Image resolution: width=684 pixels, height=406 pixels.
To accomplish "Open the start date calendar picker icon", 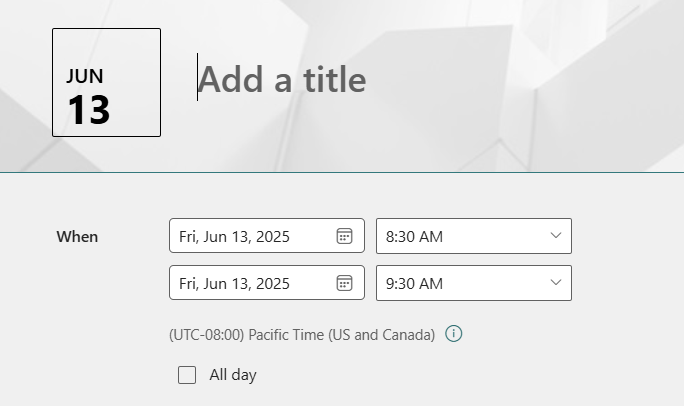I will (344, 236).
